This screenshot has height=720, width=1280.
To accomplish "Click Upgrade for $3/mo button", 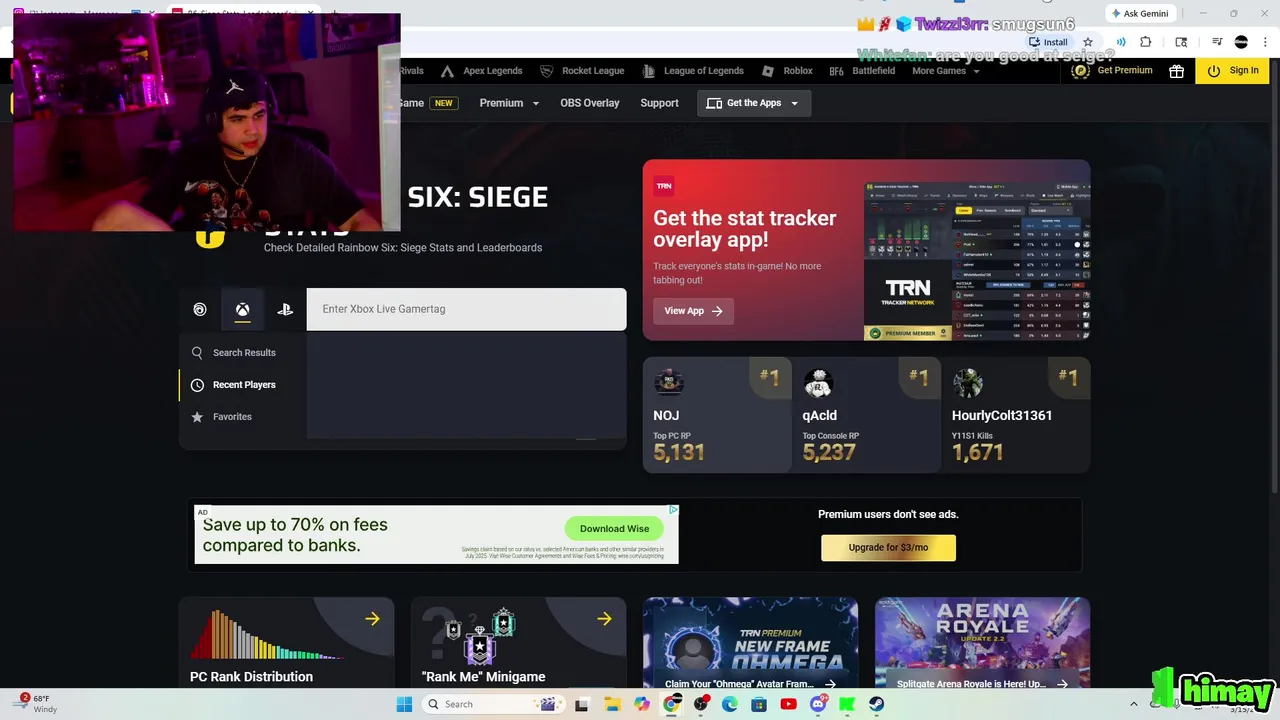I will (888, 548).
